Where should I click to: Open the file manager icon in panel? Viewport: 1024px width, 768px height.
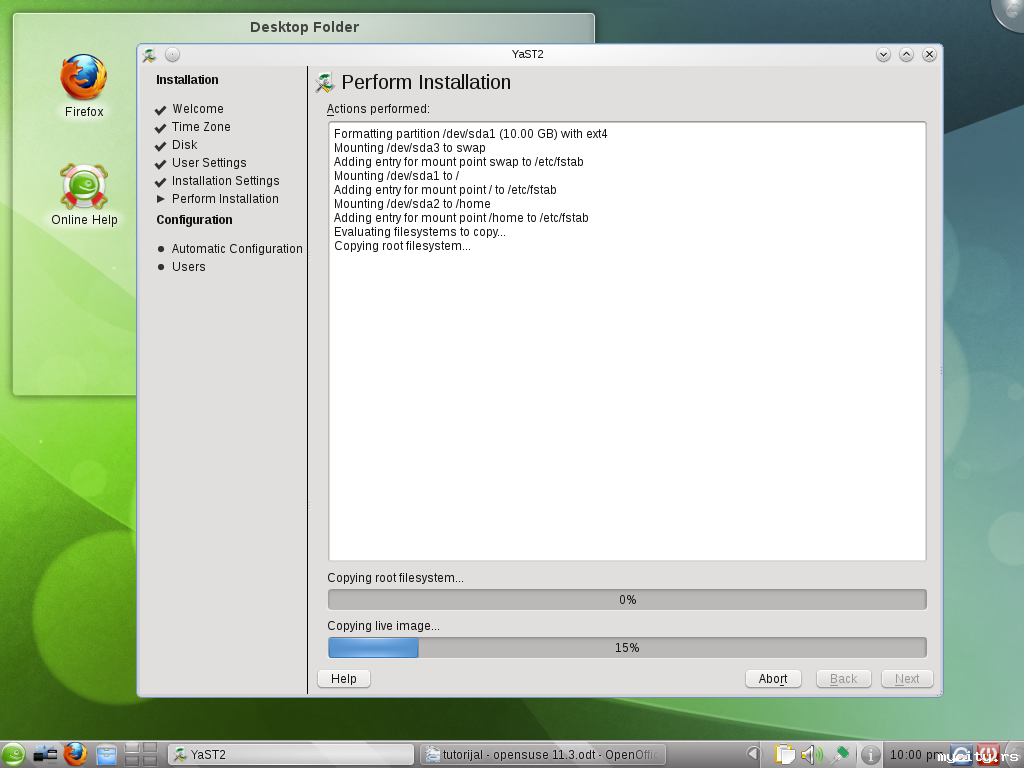click(x=107, y=754)
